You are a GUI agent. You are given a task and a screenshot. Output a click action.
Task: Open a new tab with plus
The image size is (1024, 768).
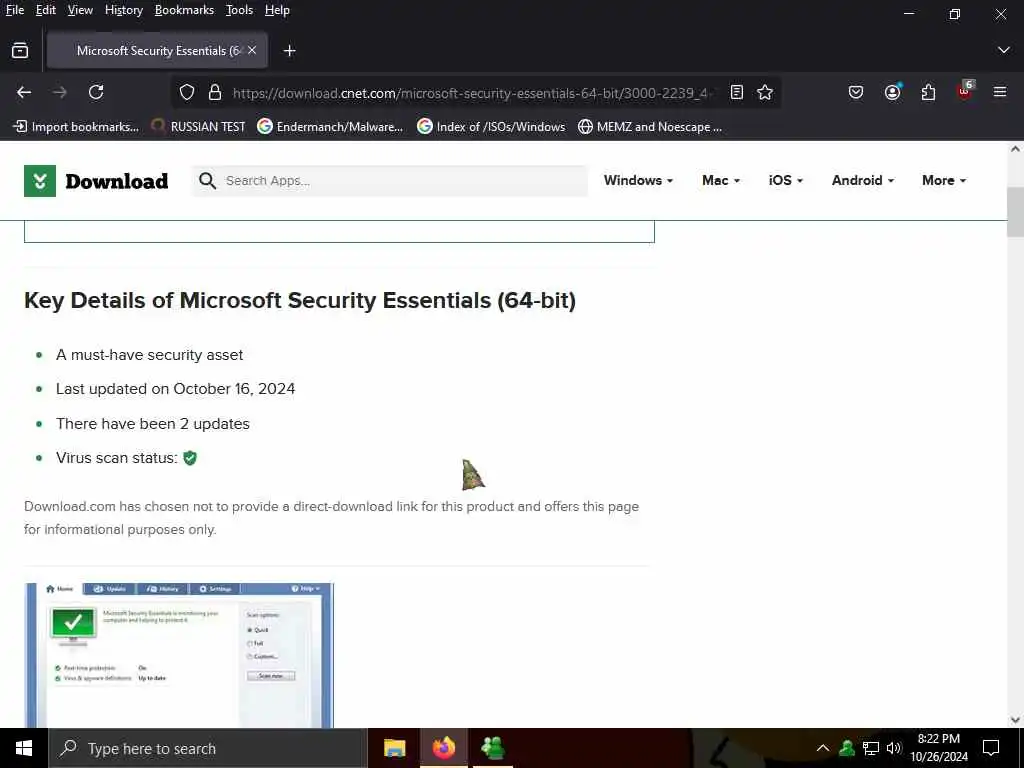click(x=289, y=50)
